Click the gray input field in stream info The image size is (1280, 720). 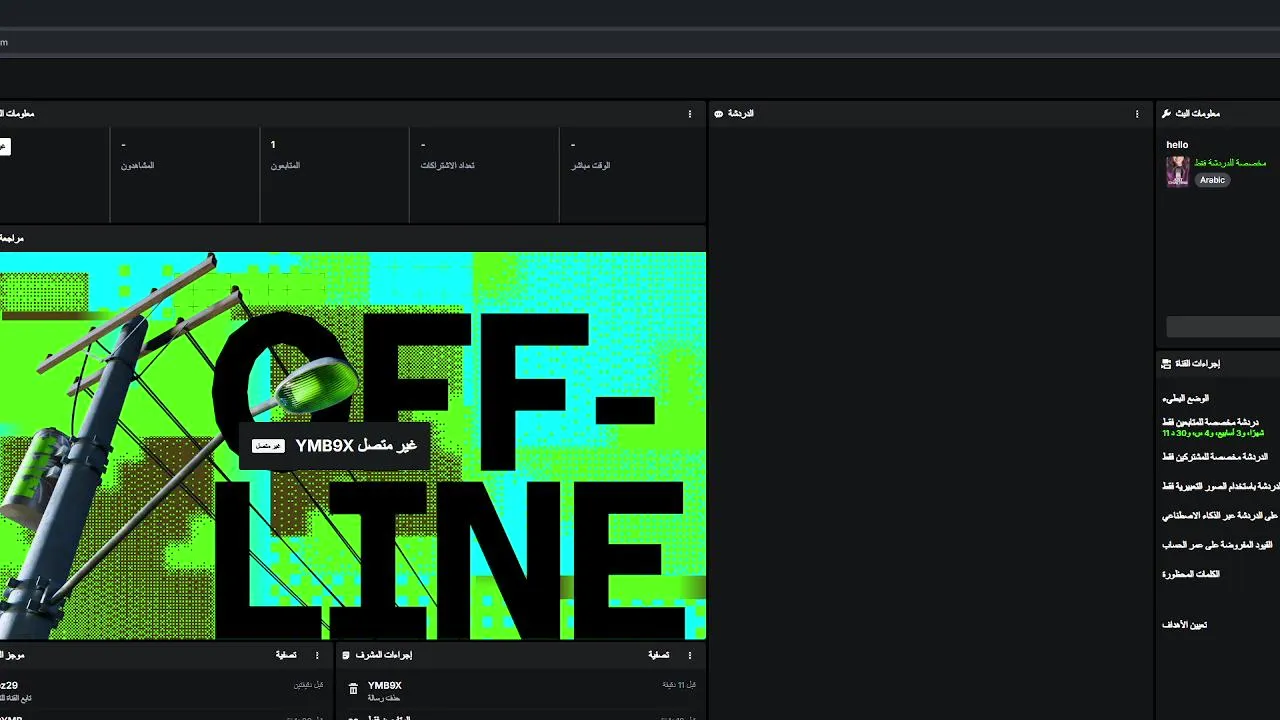coord(1223,327)
